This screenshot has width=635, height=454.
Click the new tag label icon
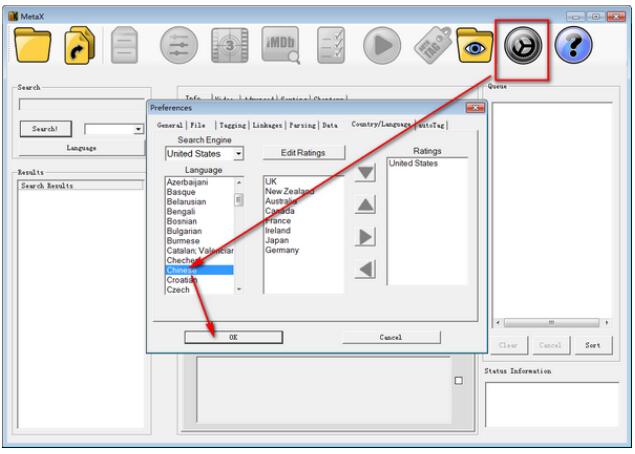[433, 45]
